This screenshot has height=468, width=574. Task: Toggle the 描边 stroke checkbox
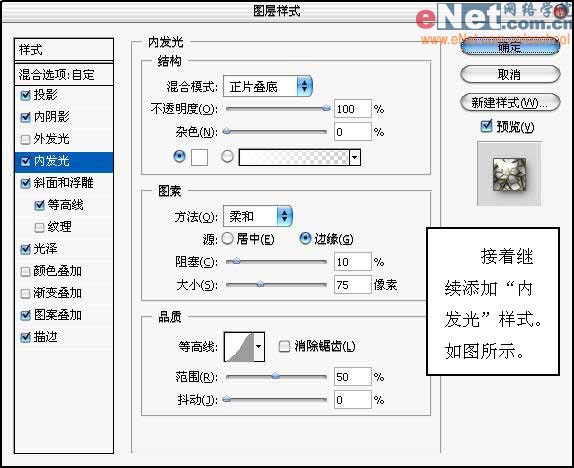coord(25,337)
